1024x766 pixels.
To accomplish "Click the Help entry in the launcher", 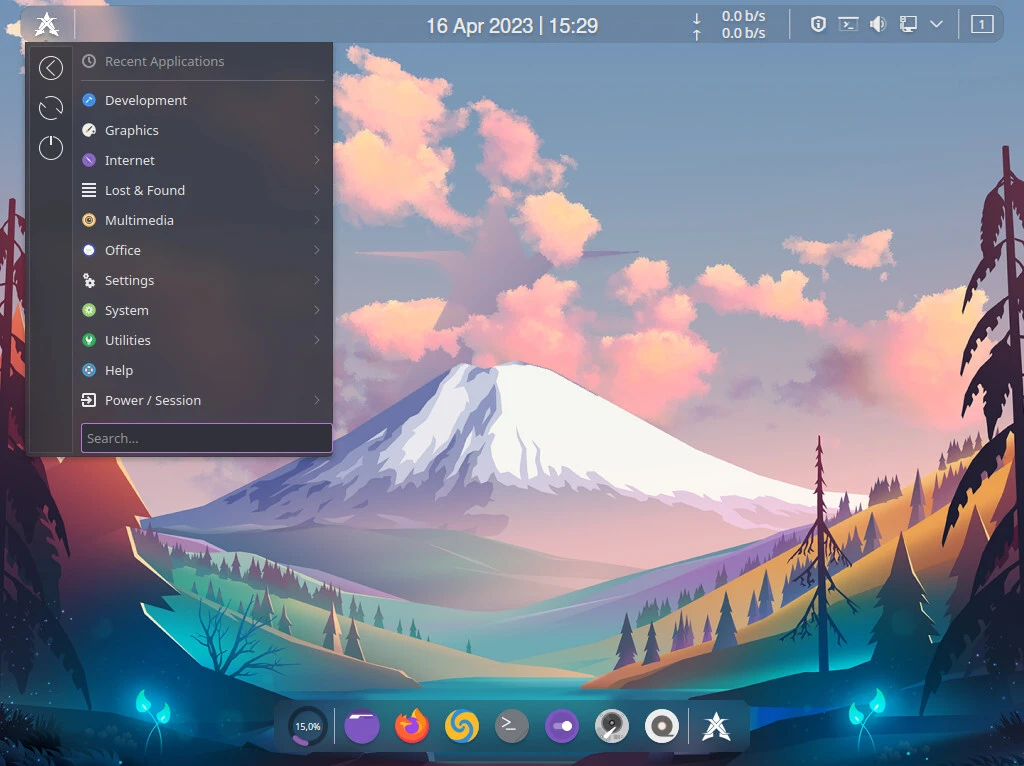I will [118, 370].
